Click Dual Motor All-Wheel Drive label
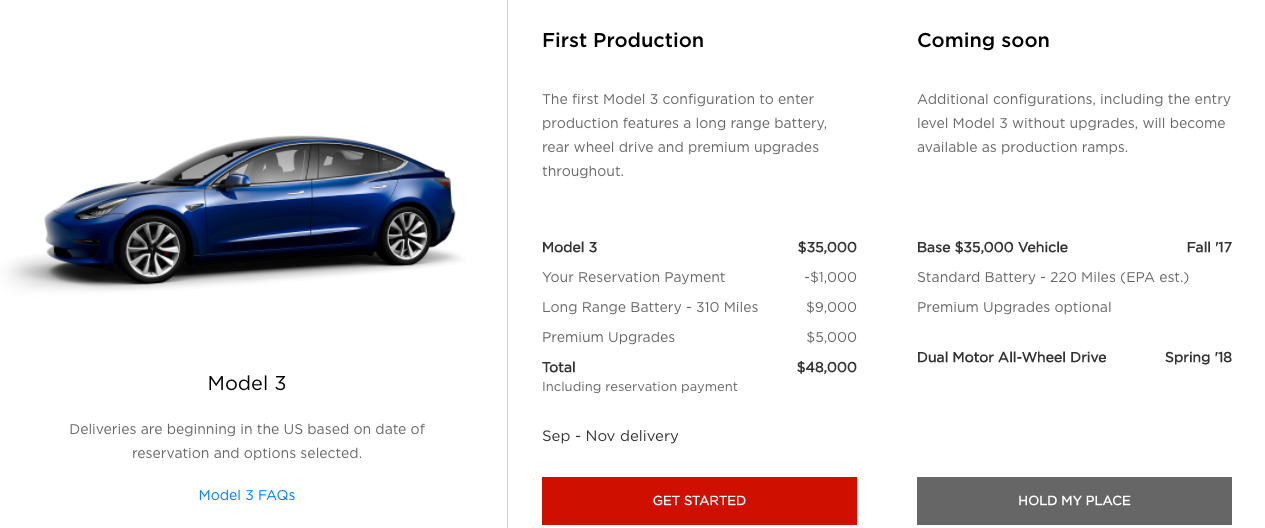This screenshot has height=528, width=1265. pos(1011,357)
